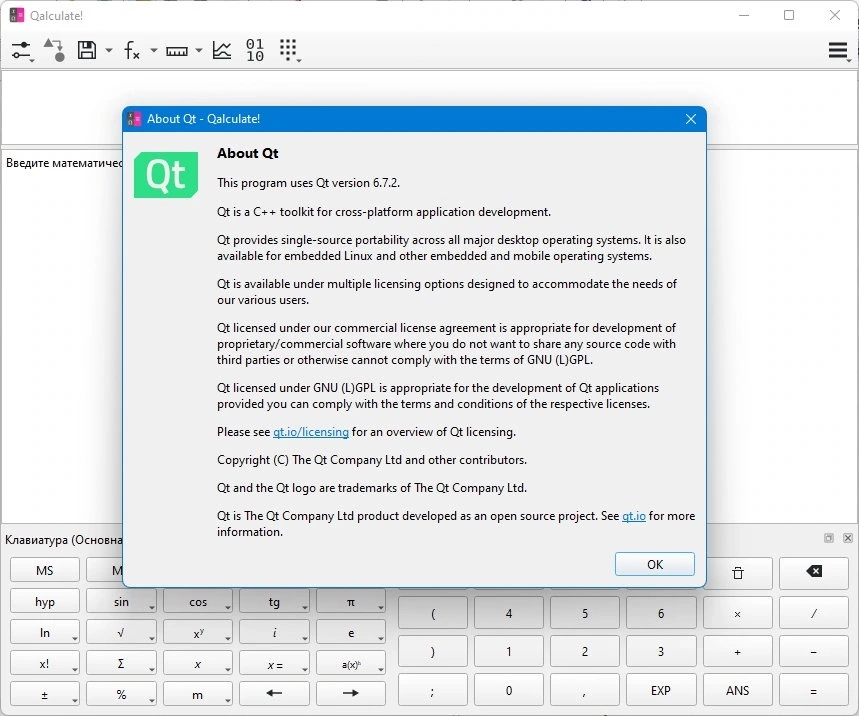This screenshot has width=859, height=716.
Task: Open the calculation mode settings icon
Action: coord(22,50)
